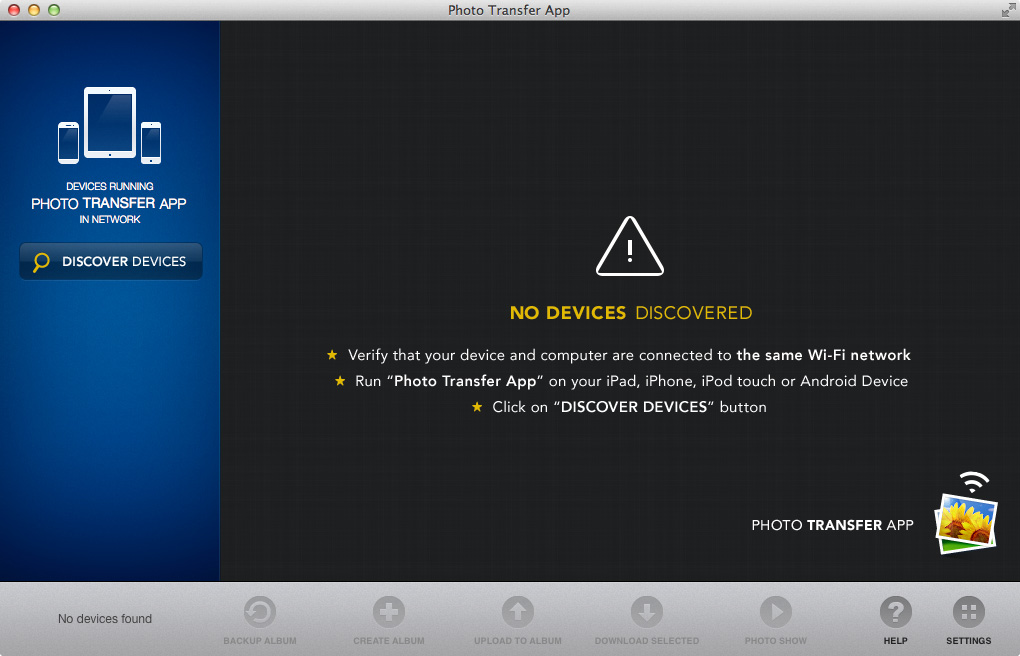Click the same Wi-Fi network instruction line
The height and width of the screenshot is (656, 1020).
(618, 355)
